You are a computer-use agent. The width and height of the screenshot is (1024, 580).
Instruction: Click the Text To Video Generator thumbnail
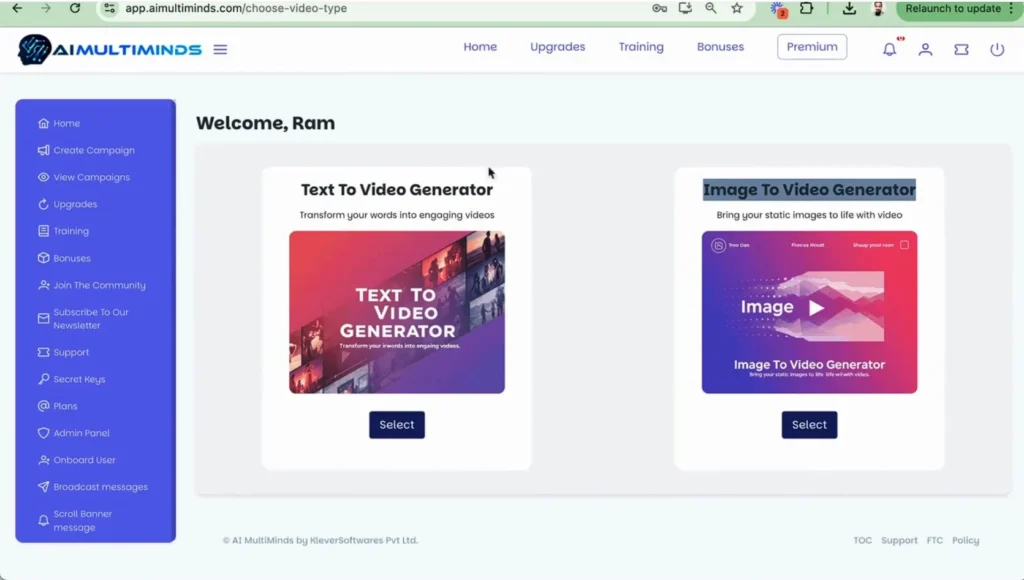(x=397, y=312)
